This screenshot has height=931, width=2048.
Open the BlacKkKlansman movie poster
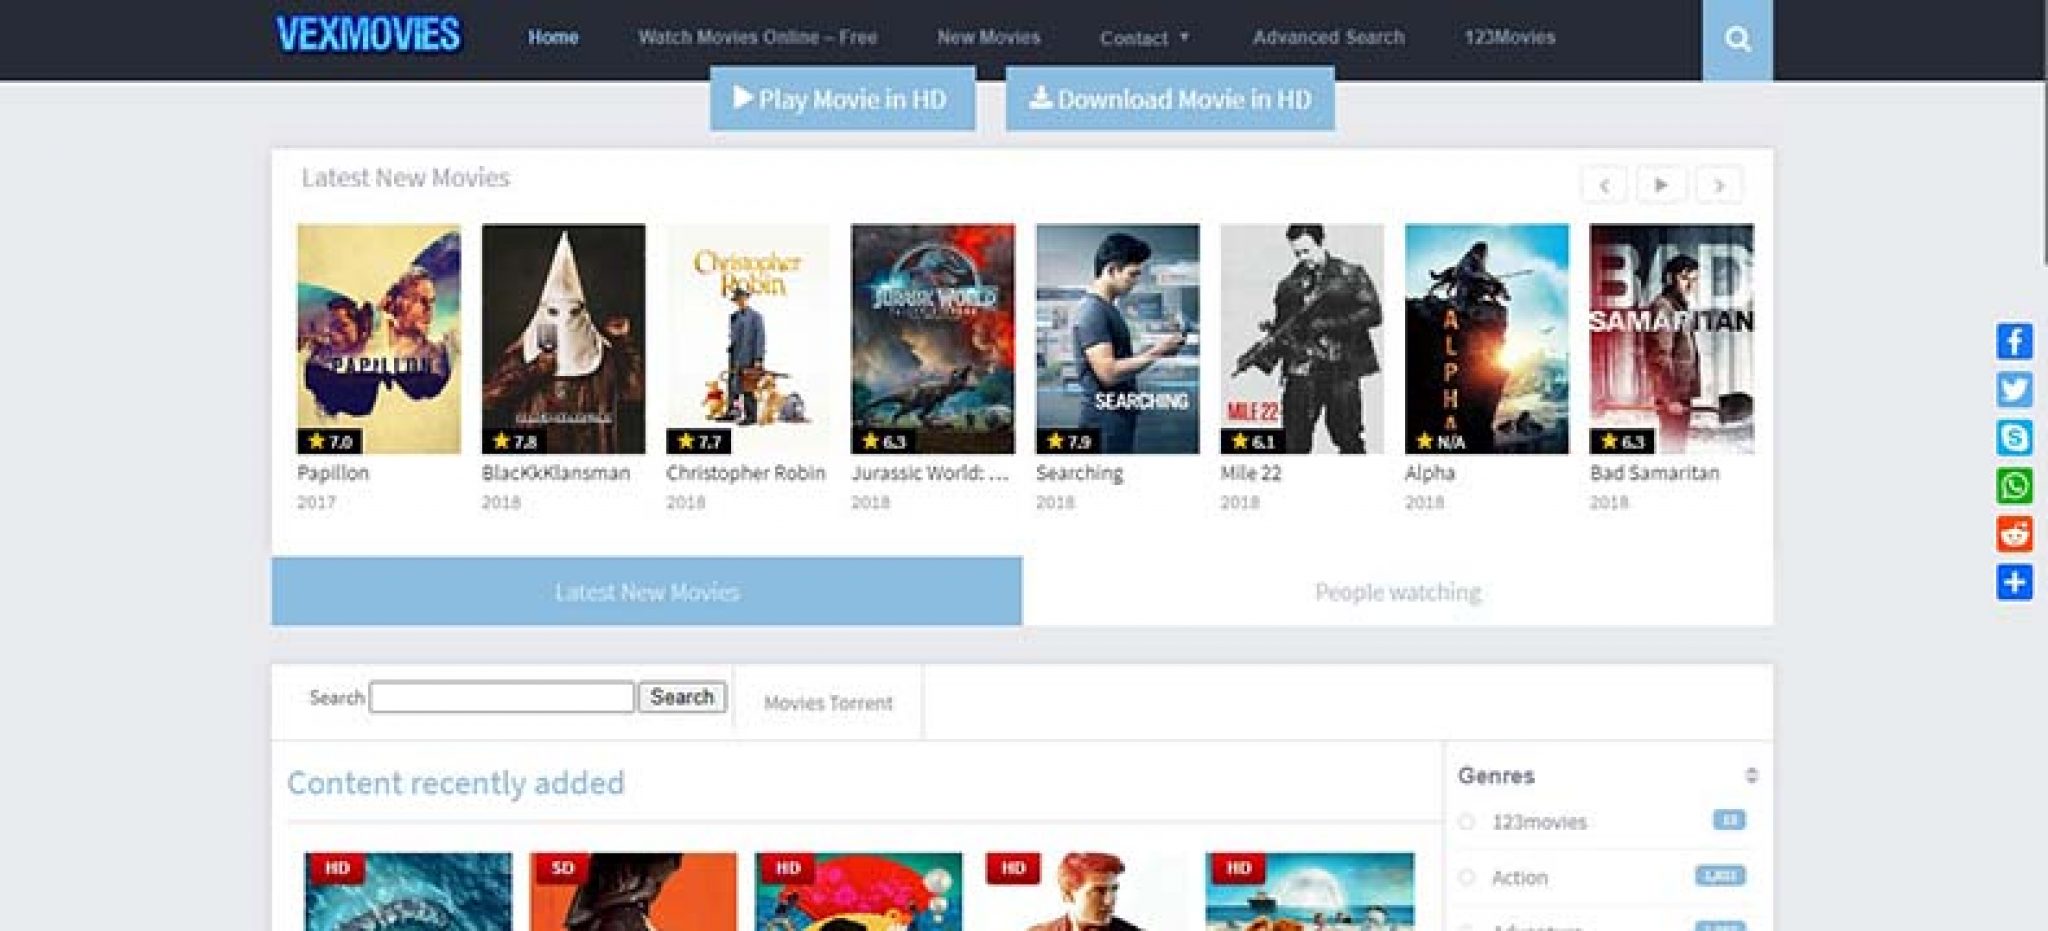[563, 339]
